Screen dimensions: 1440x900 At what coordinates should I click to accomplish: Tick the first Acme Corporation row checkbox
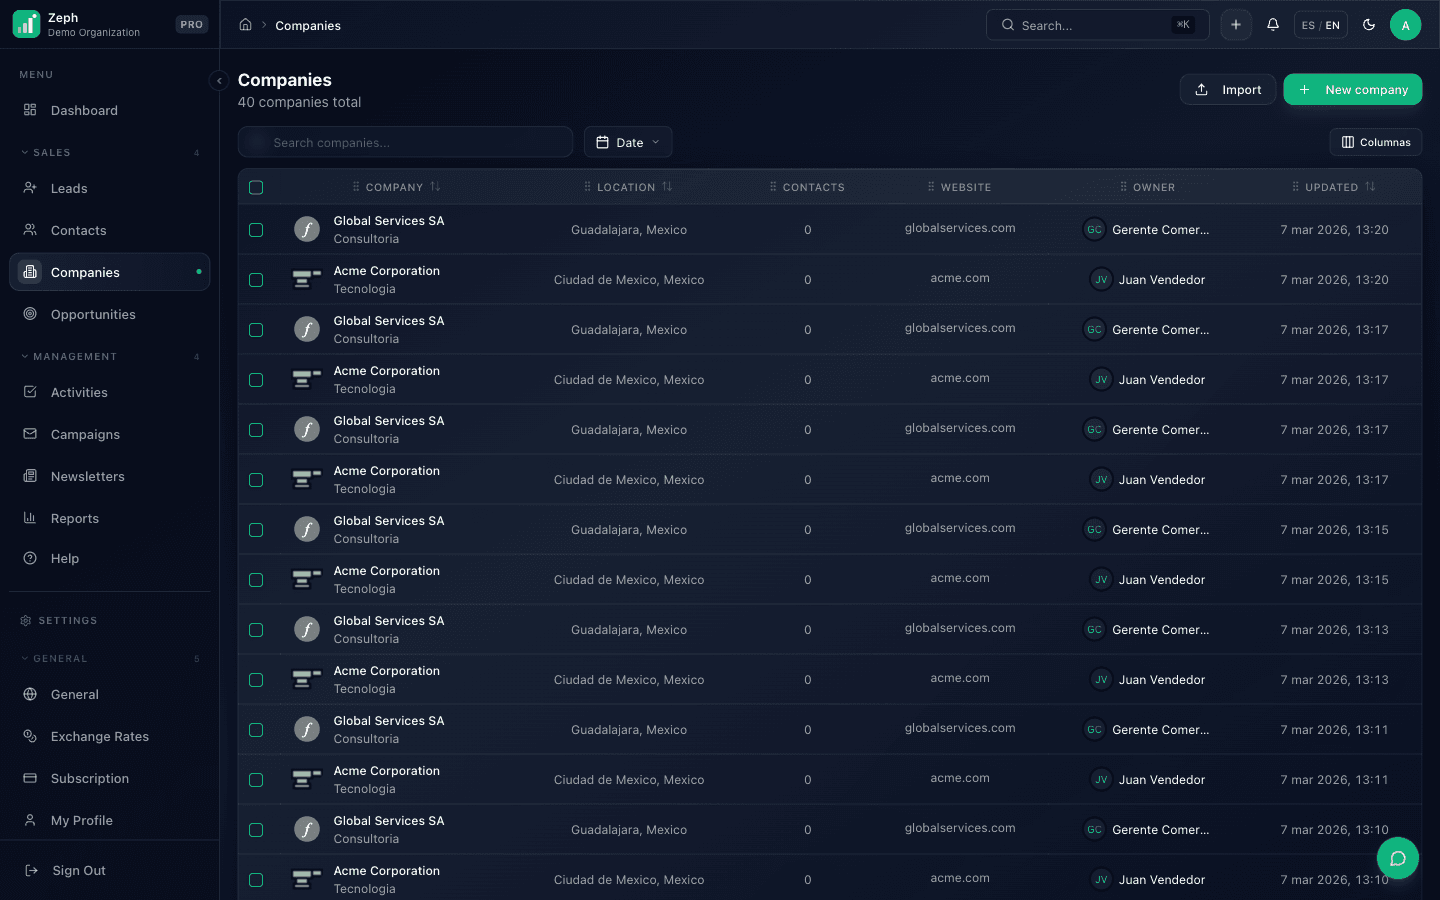[256, 280]
